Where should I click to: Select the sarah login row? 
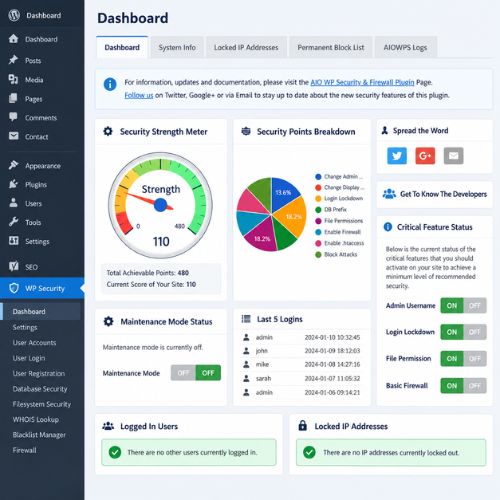pos(302,378)
